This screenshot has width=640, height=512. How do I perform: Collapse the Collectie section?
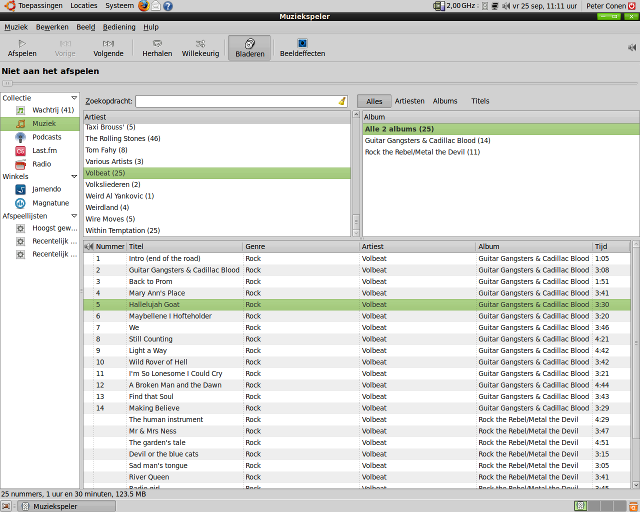pos(74,98)
